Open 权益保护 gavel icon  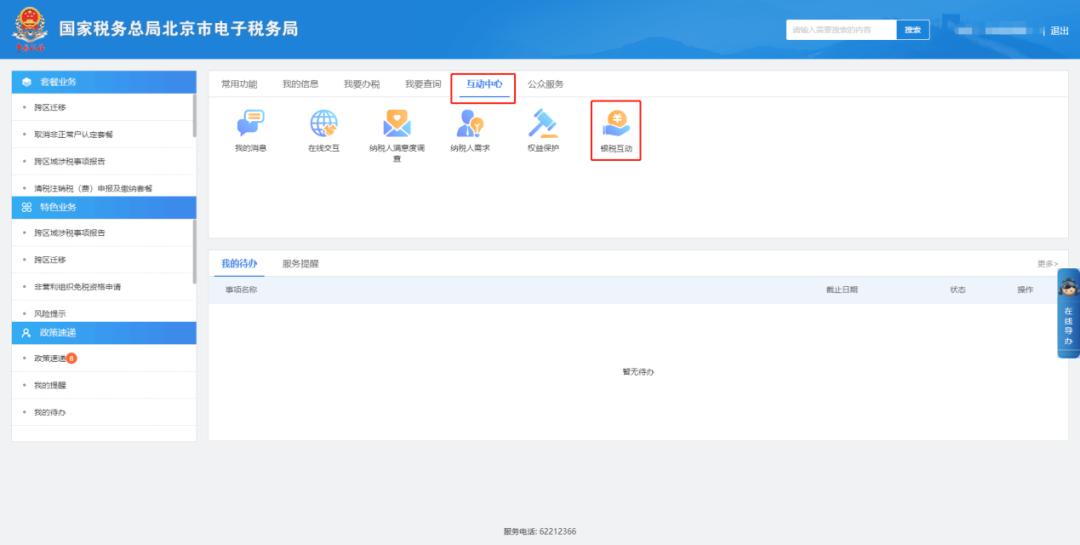[x=543, y=123]
